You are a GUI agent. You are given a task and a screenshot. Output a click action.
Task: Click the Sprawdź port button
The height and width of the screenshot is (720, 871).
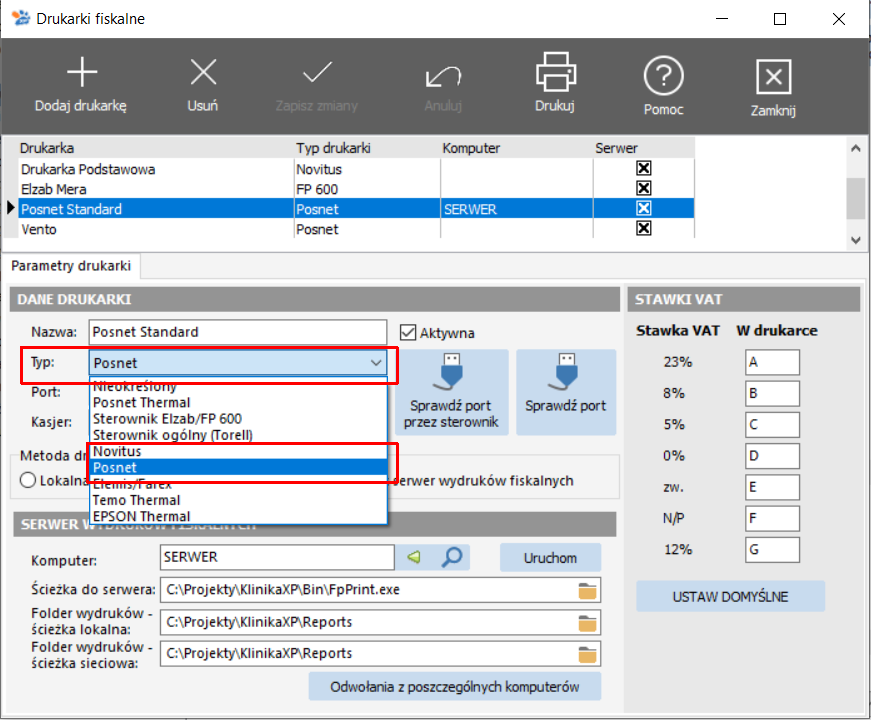566,392
